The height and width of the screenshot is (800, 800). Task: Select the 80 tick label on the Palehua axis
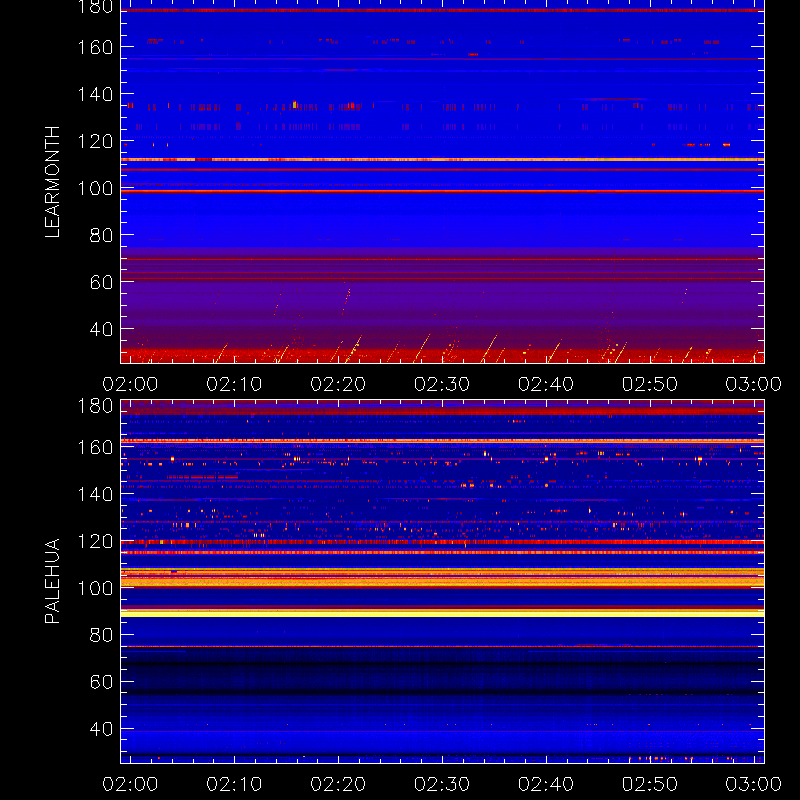click(101, 635)
